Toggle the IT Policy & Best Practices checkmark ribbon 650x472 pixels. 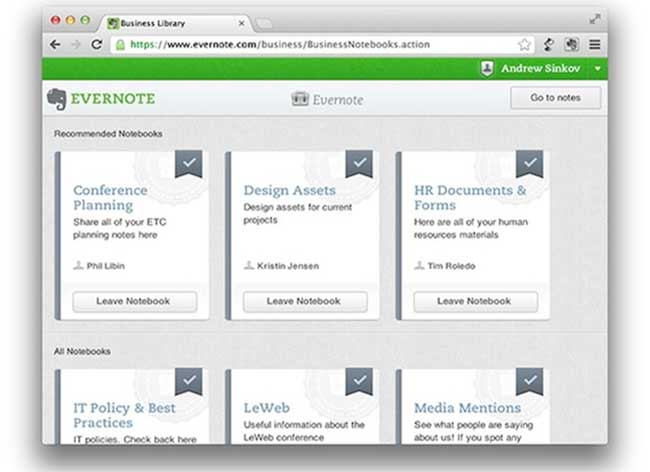(189, 382)
